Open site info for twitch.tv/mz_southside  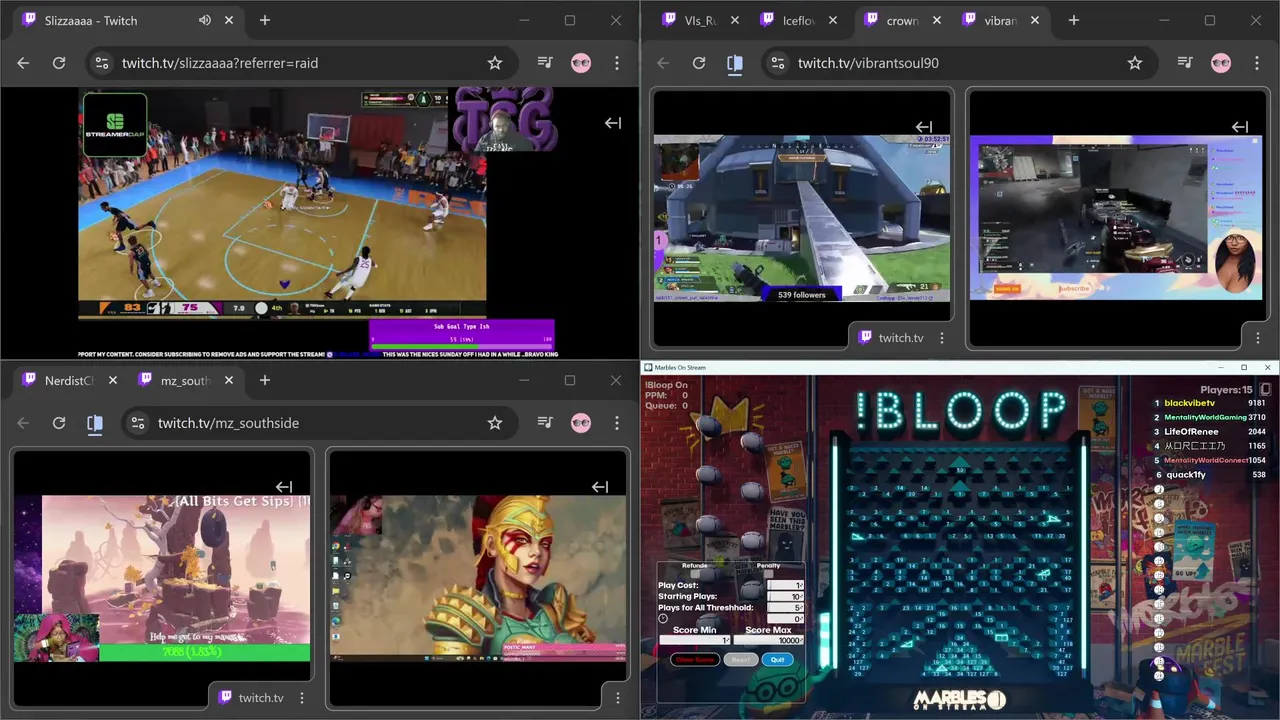[x=137, y=423]
